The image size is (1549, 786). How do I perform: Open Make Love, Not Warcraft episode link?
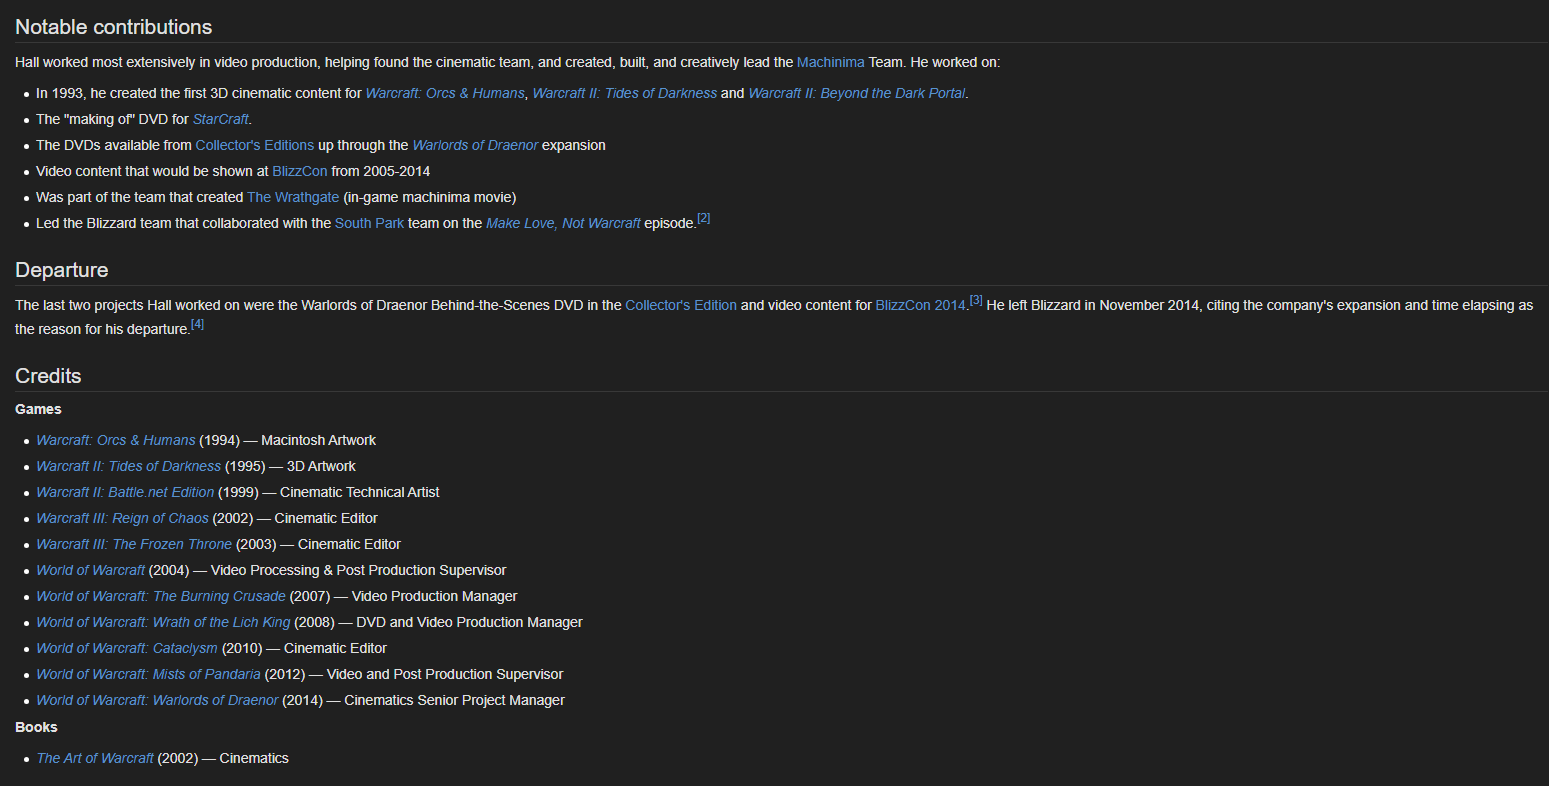[x=563, y=223]
